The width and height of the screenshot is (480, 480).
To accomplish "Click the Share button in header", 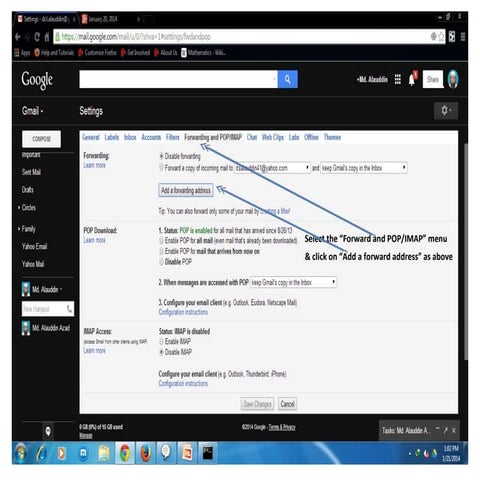I will pyautogui.click(x=433, y=79).
